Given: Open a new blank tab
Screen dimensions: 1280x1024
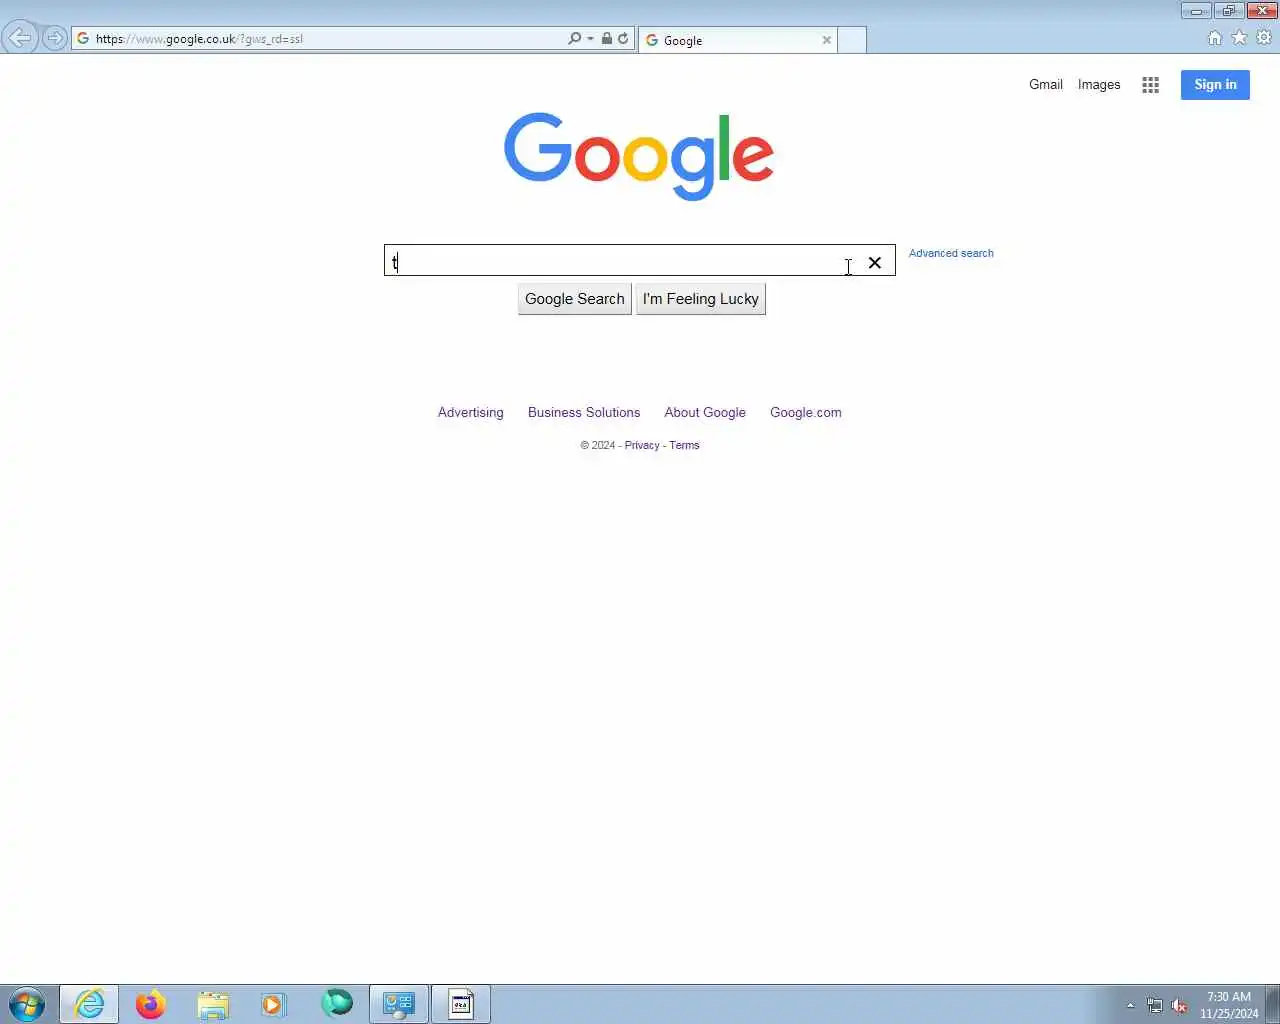Looking at the screenshot, I should click(x=852, y=40).
